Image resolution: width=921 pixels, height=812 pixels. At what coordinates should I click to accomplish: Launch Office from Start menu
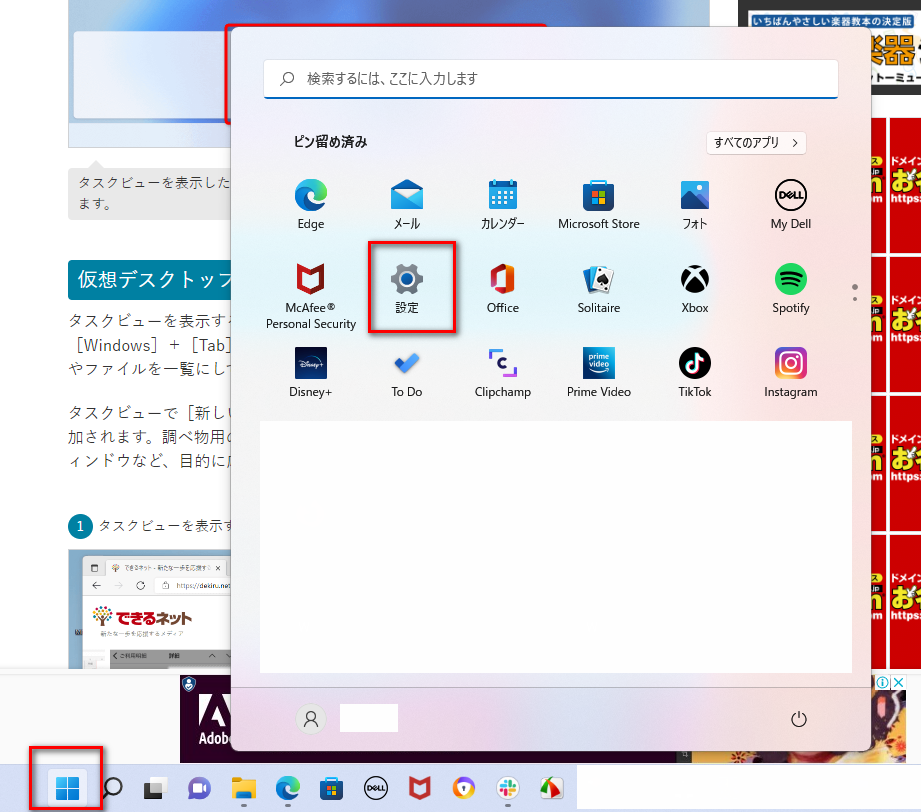503,288
